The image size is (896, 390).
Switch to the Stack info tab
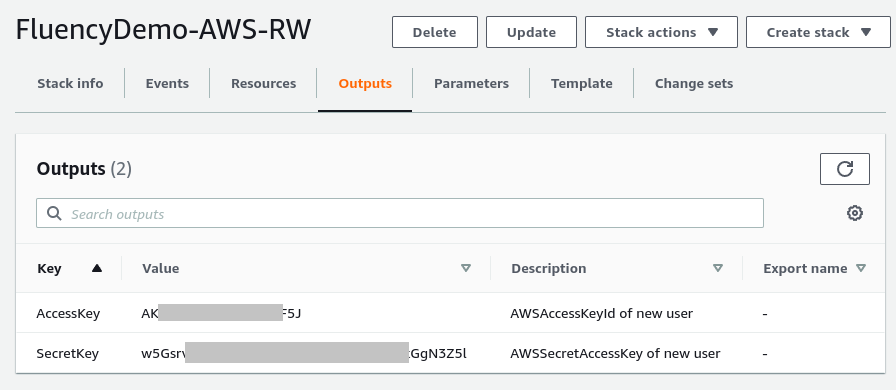[x=70, y=83]
